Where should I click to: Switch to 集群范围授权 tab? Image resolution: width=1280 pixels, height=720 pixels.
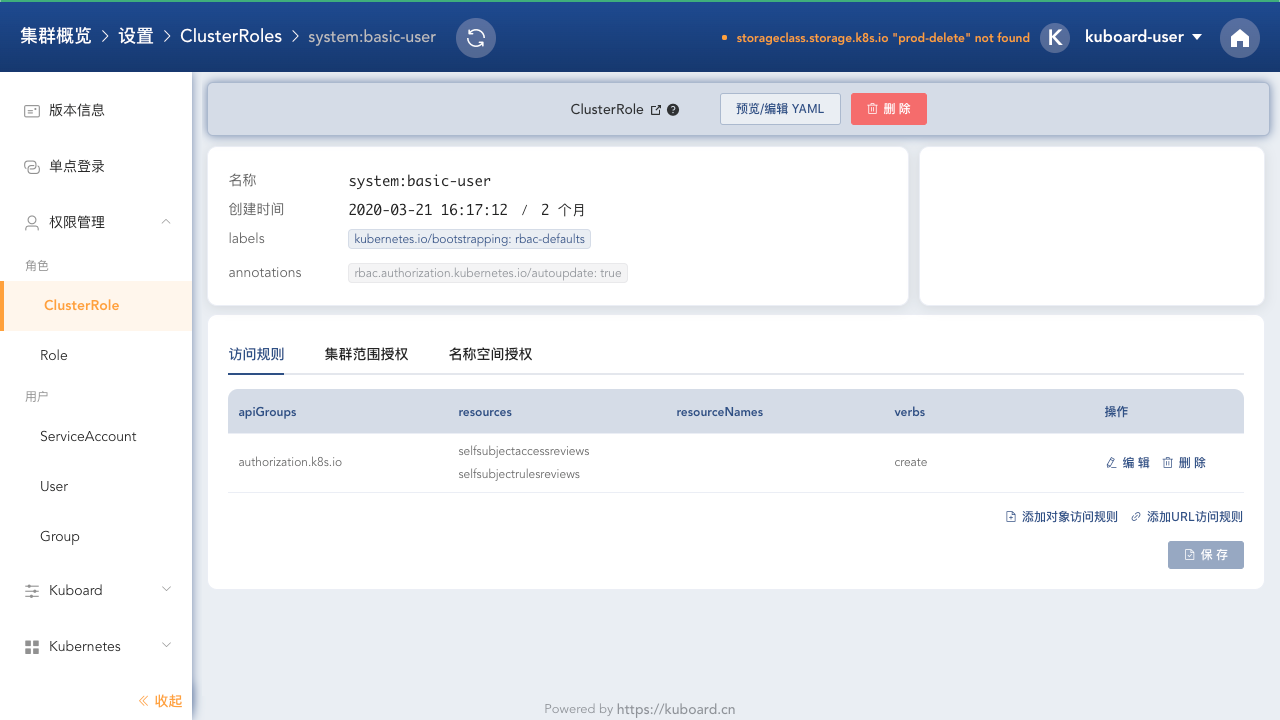[366, 354]
